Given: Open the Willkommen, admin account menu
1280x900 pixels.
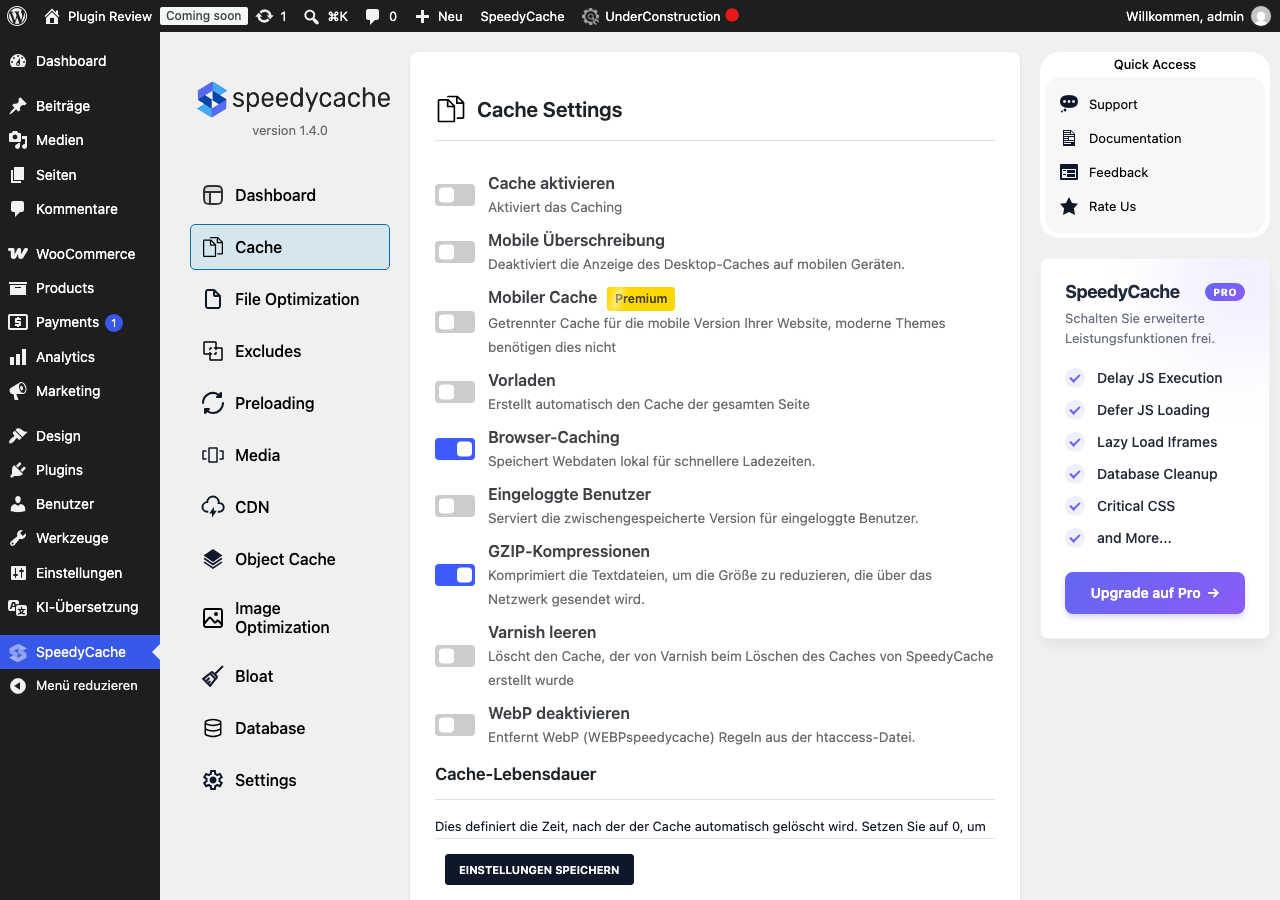Looking at the screenshot, I should click(x=1198, y=16).
